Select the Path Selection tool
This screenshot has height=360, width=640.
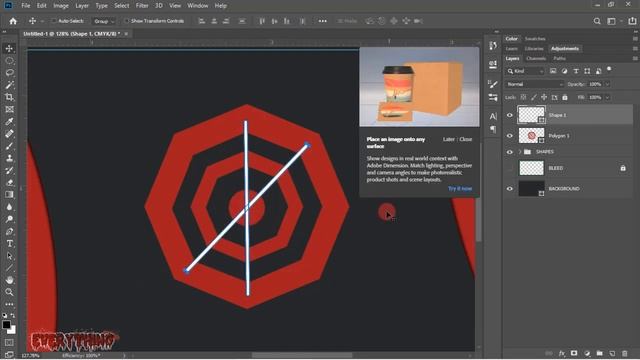(9, 256)
